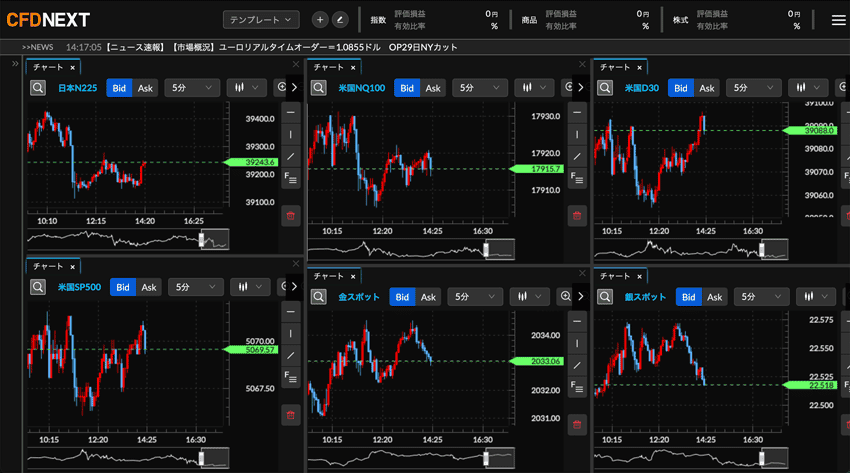The width and height of the screenshot is (850, 473).
Task: Open 5分 timeframe dropdown in 日本N225 chart
Action: pos(192,88)
